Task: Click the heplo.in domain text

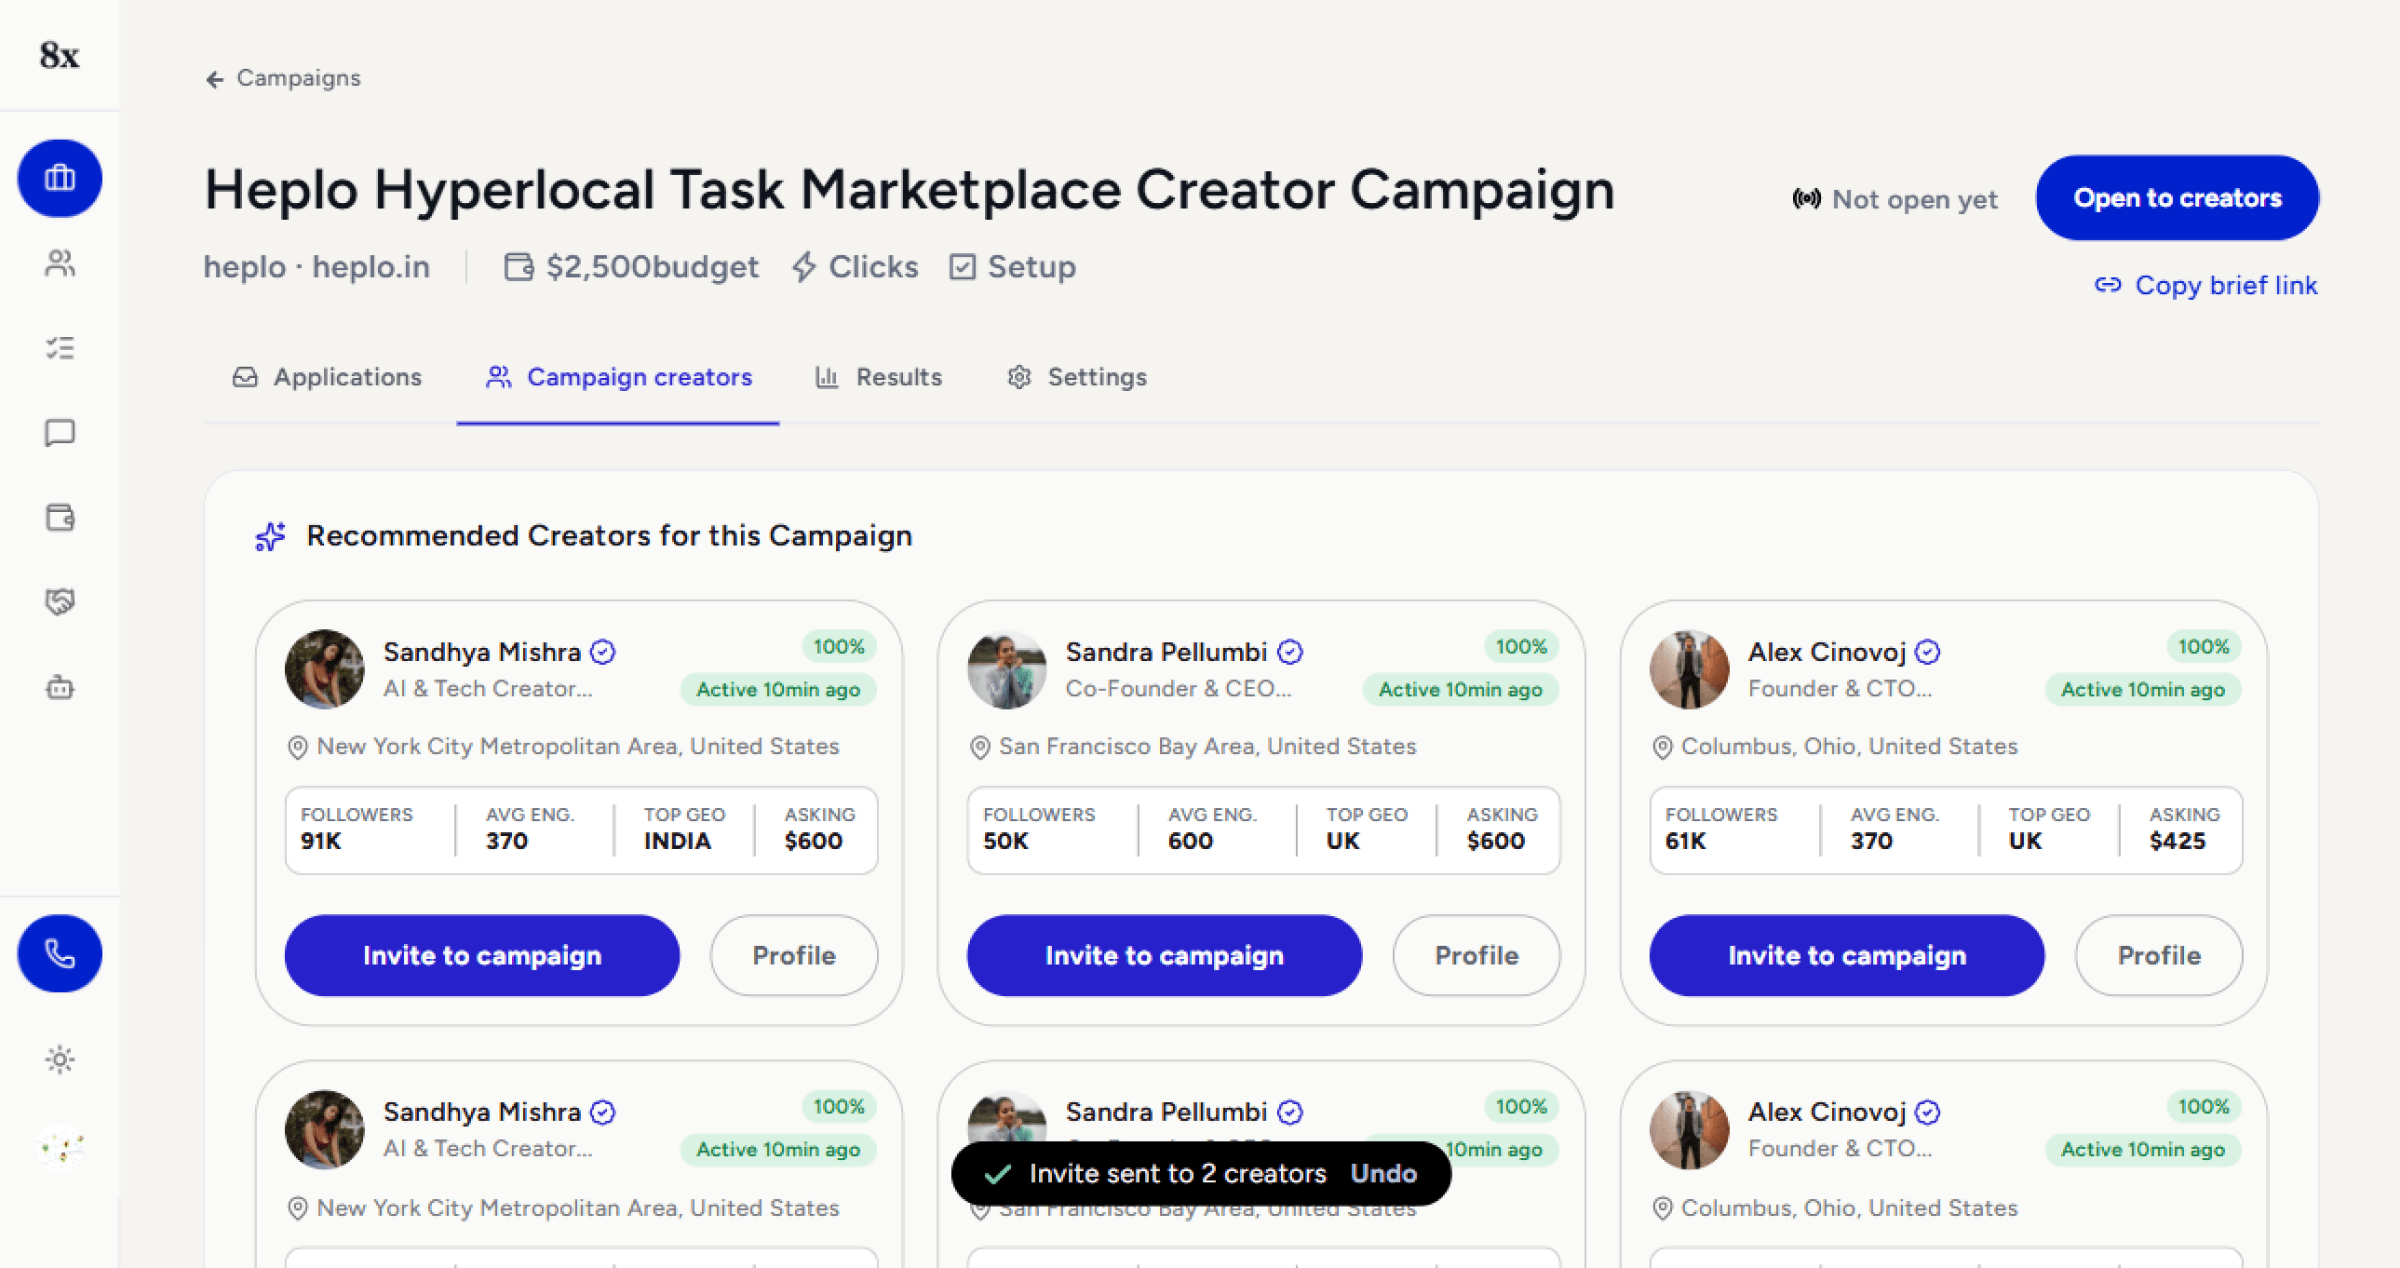Action: pos(371,267)
